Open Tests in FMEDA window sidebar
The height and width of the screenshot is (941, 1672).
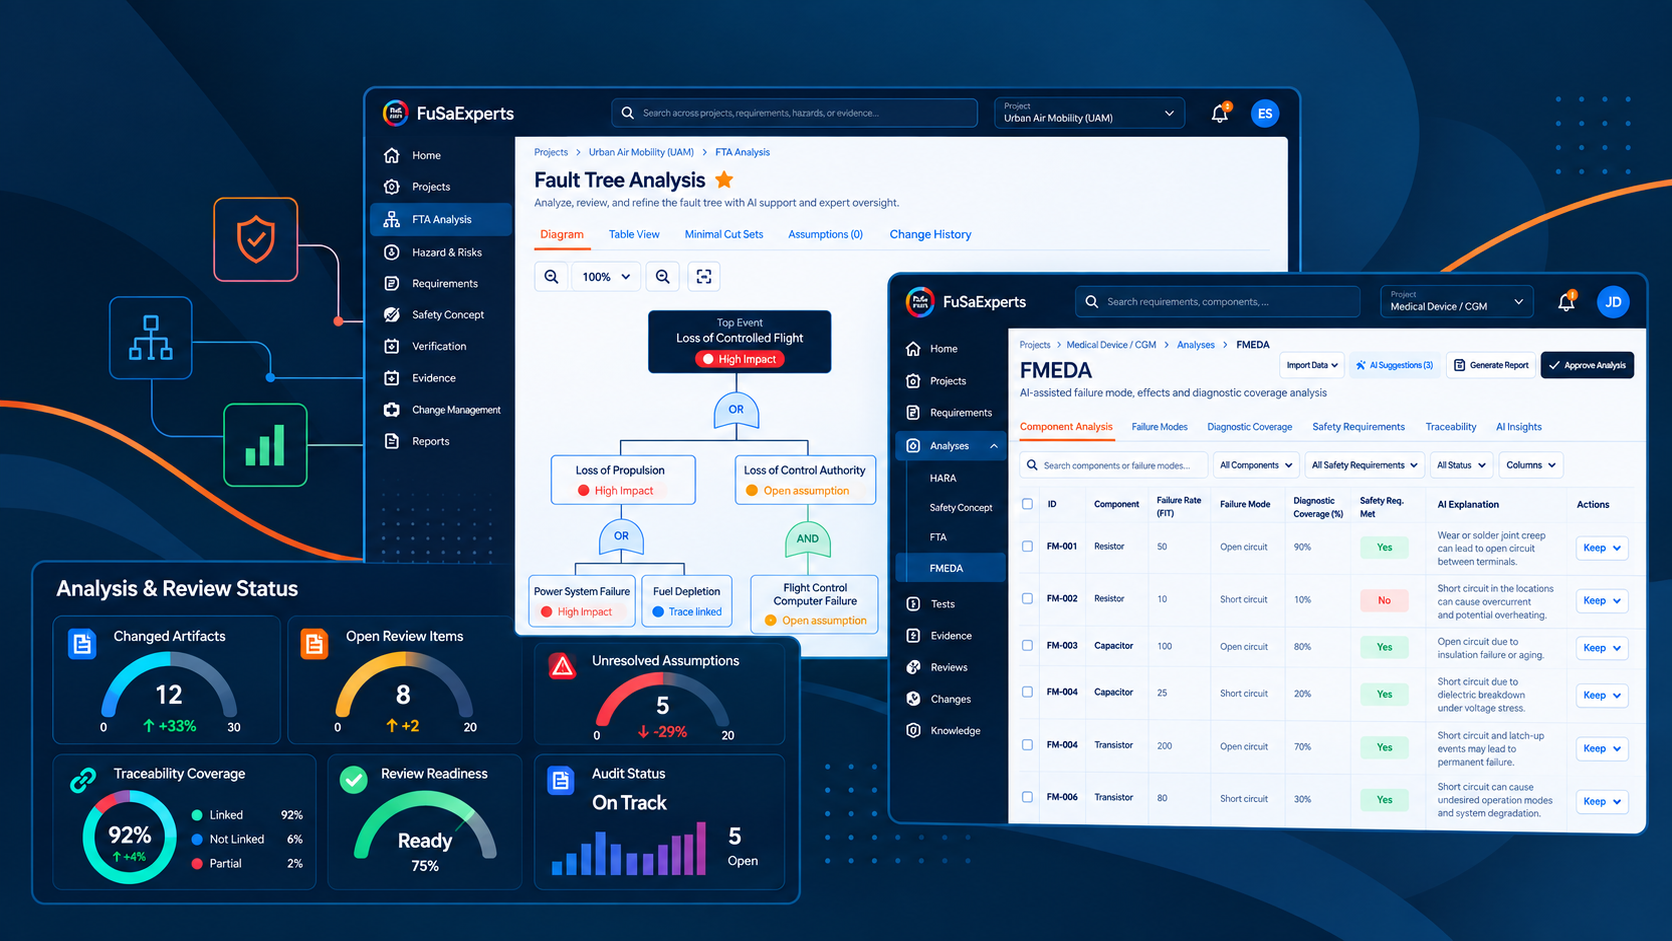click(x=950, y=604)
